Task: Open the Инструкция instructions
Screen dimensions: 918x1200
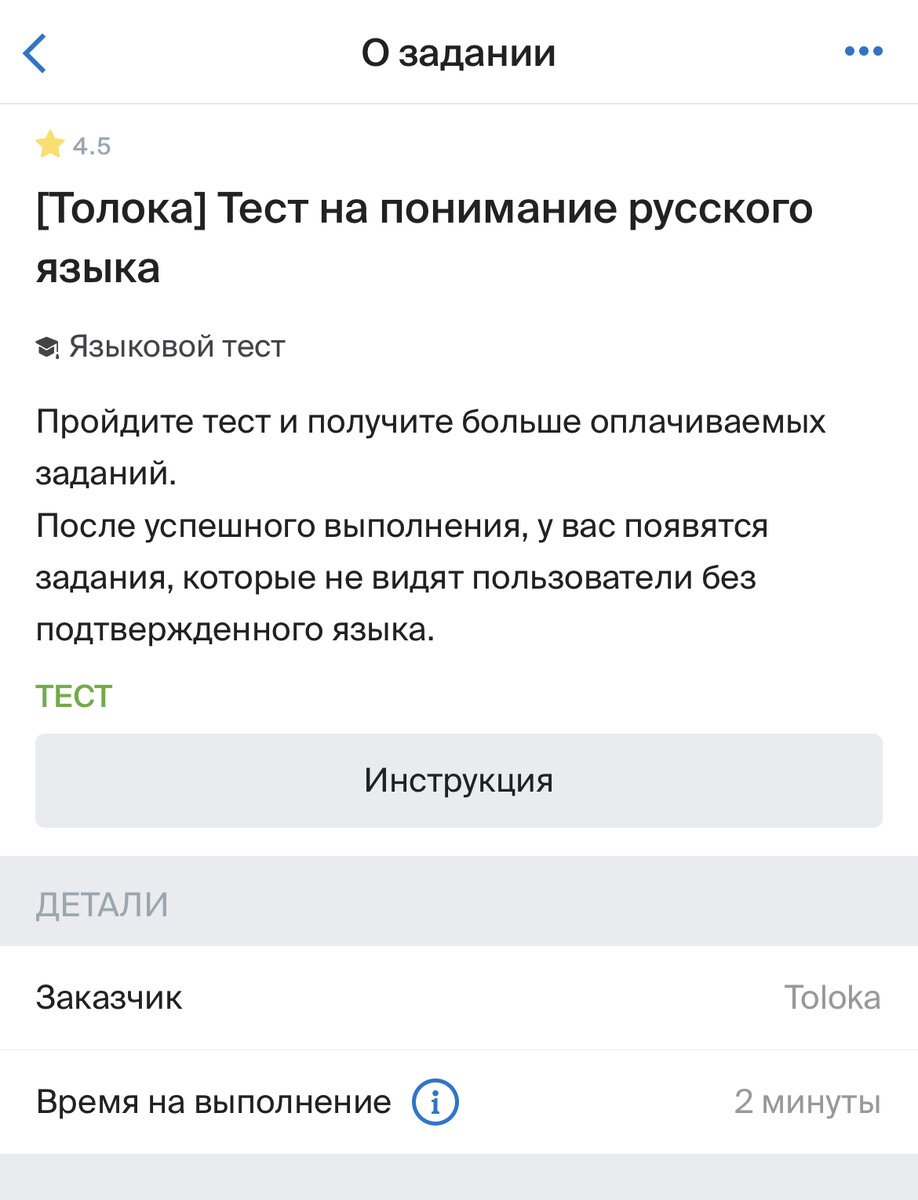Action: 459,781
